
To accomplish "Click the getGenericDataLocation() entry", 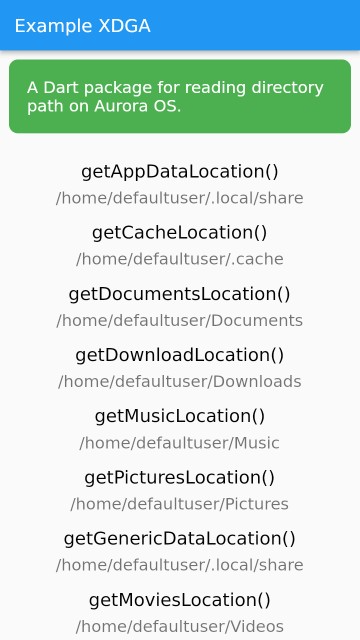I will [180, 539].
